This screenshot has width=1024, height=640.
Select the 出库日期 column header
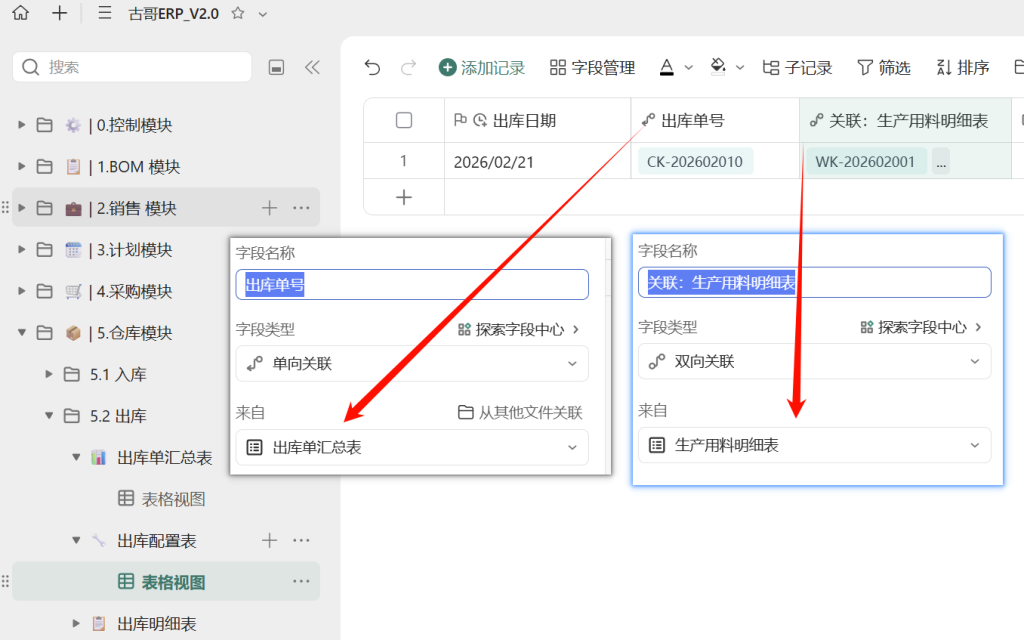click(537, 120)
